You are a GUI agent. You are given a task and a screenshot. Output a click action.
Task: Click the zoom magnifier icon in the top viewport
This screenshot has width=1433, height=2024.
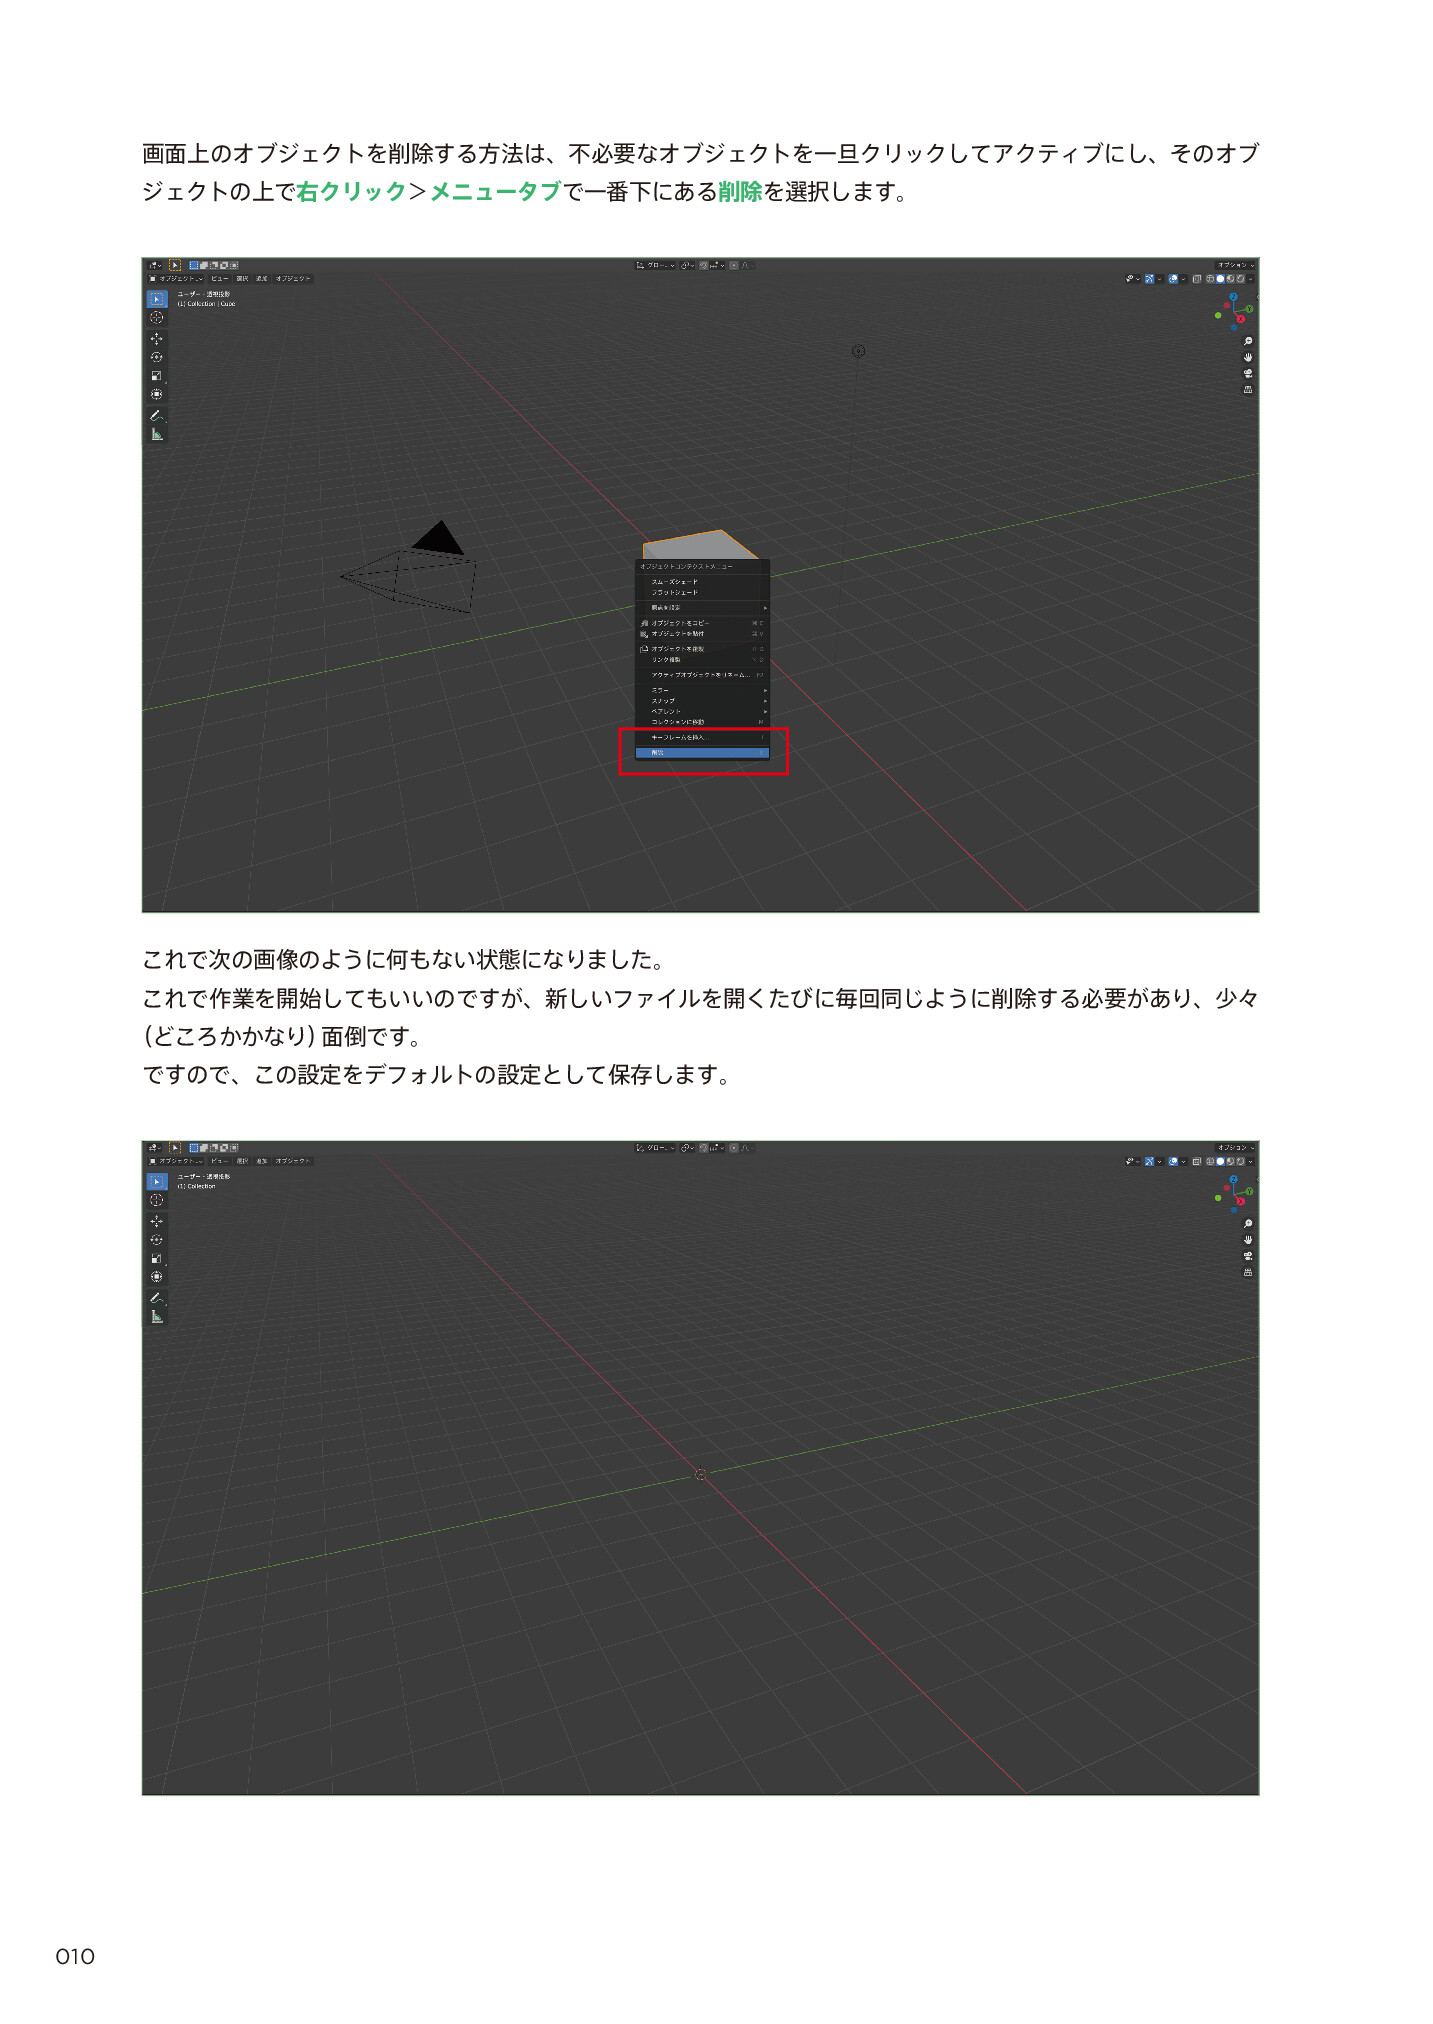1248,342
